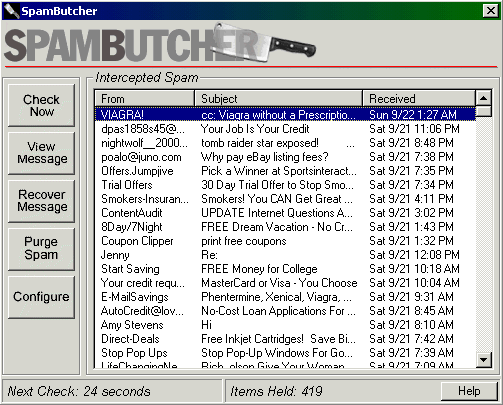Select the Trial Offers message row
503x405 pixels.
click(x=285, y=185)
